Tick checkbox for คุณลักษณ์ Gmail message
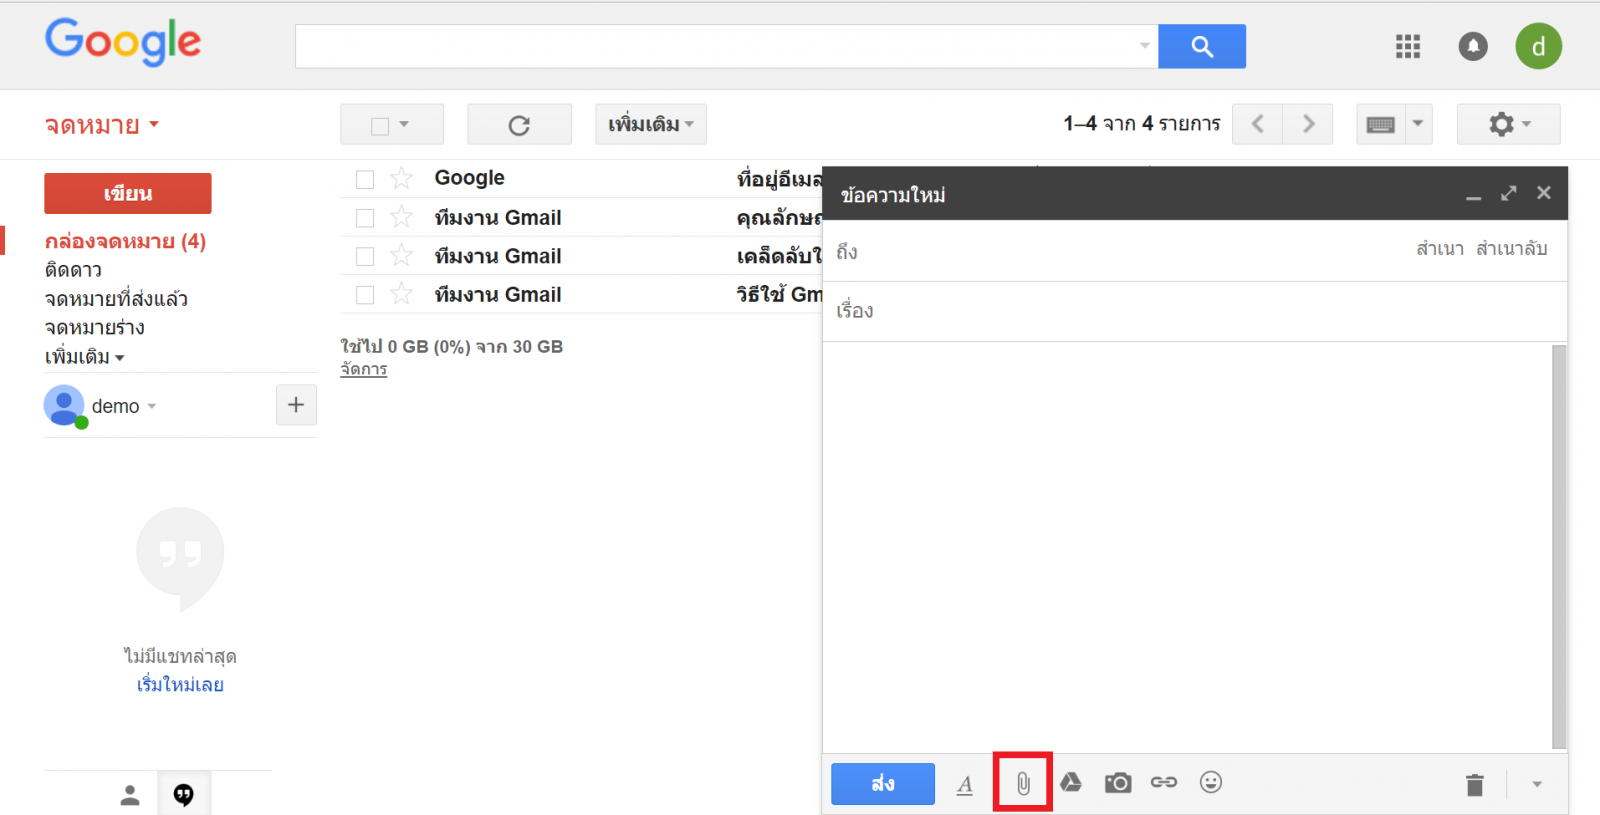Image resolution: width=1600 pixels, height=815 pixels. [365, 218]
